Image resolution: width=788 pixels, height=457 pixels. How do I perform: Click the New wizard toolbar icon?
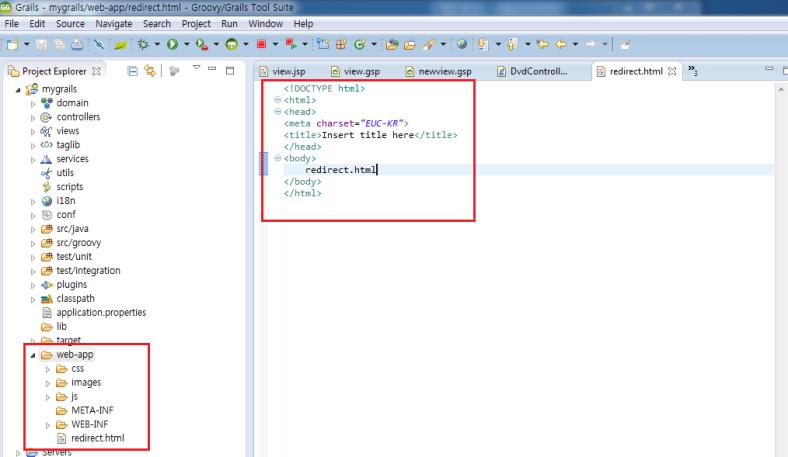(x=13, y=45)
